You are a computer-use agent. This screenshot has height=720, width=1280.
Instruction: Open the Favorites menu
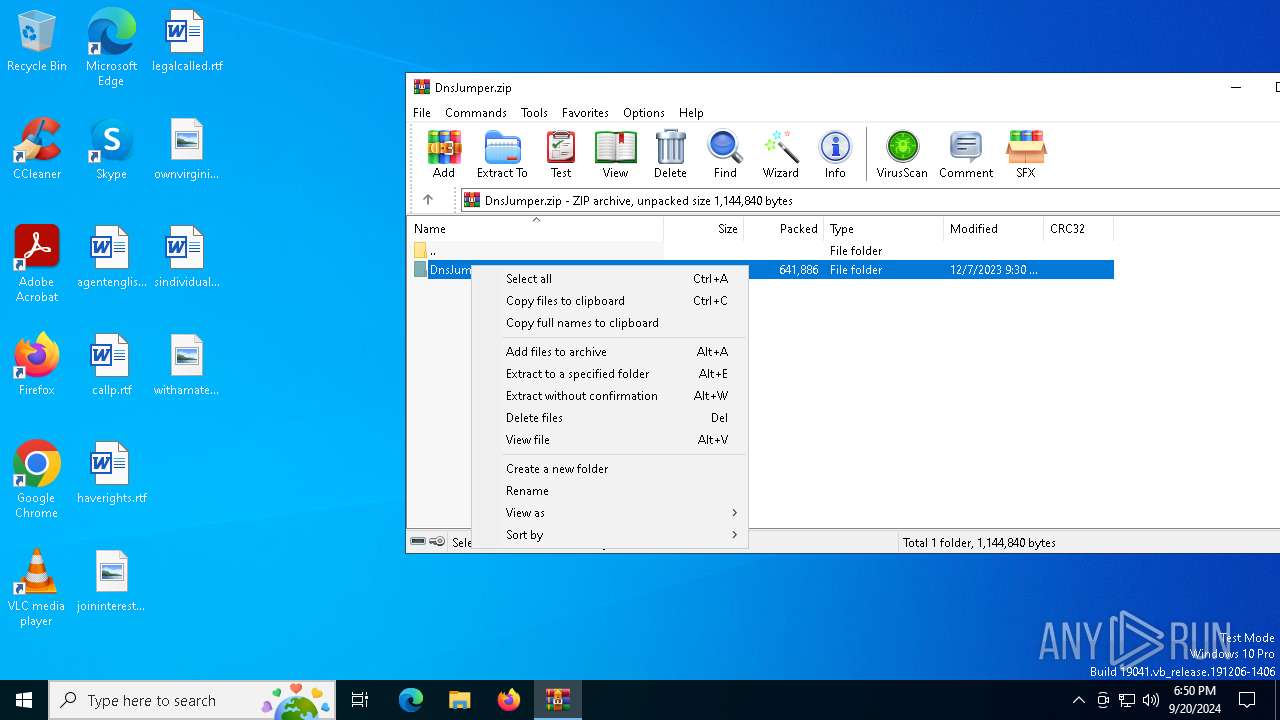pos(585,113)
